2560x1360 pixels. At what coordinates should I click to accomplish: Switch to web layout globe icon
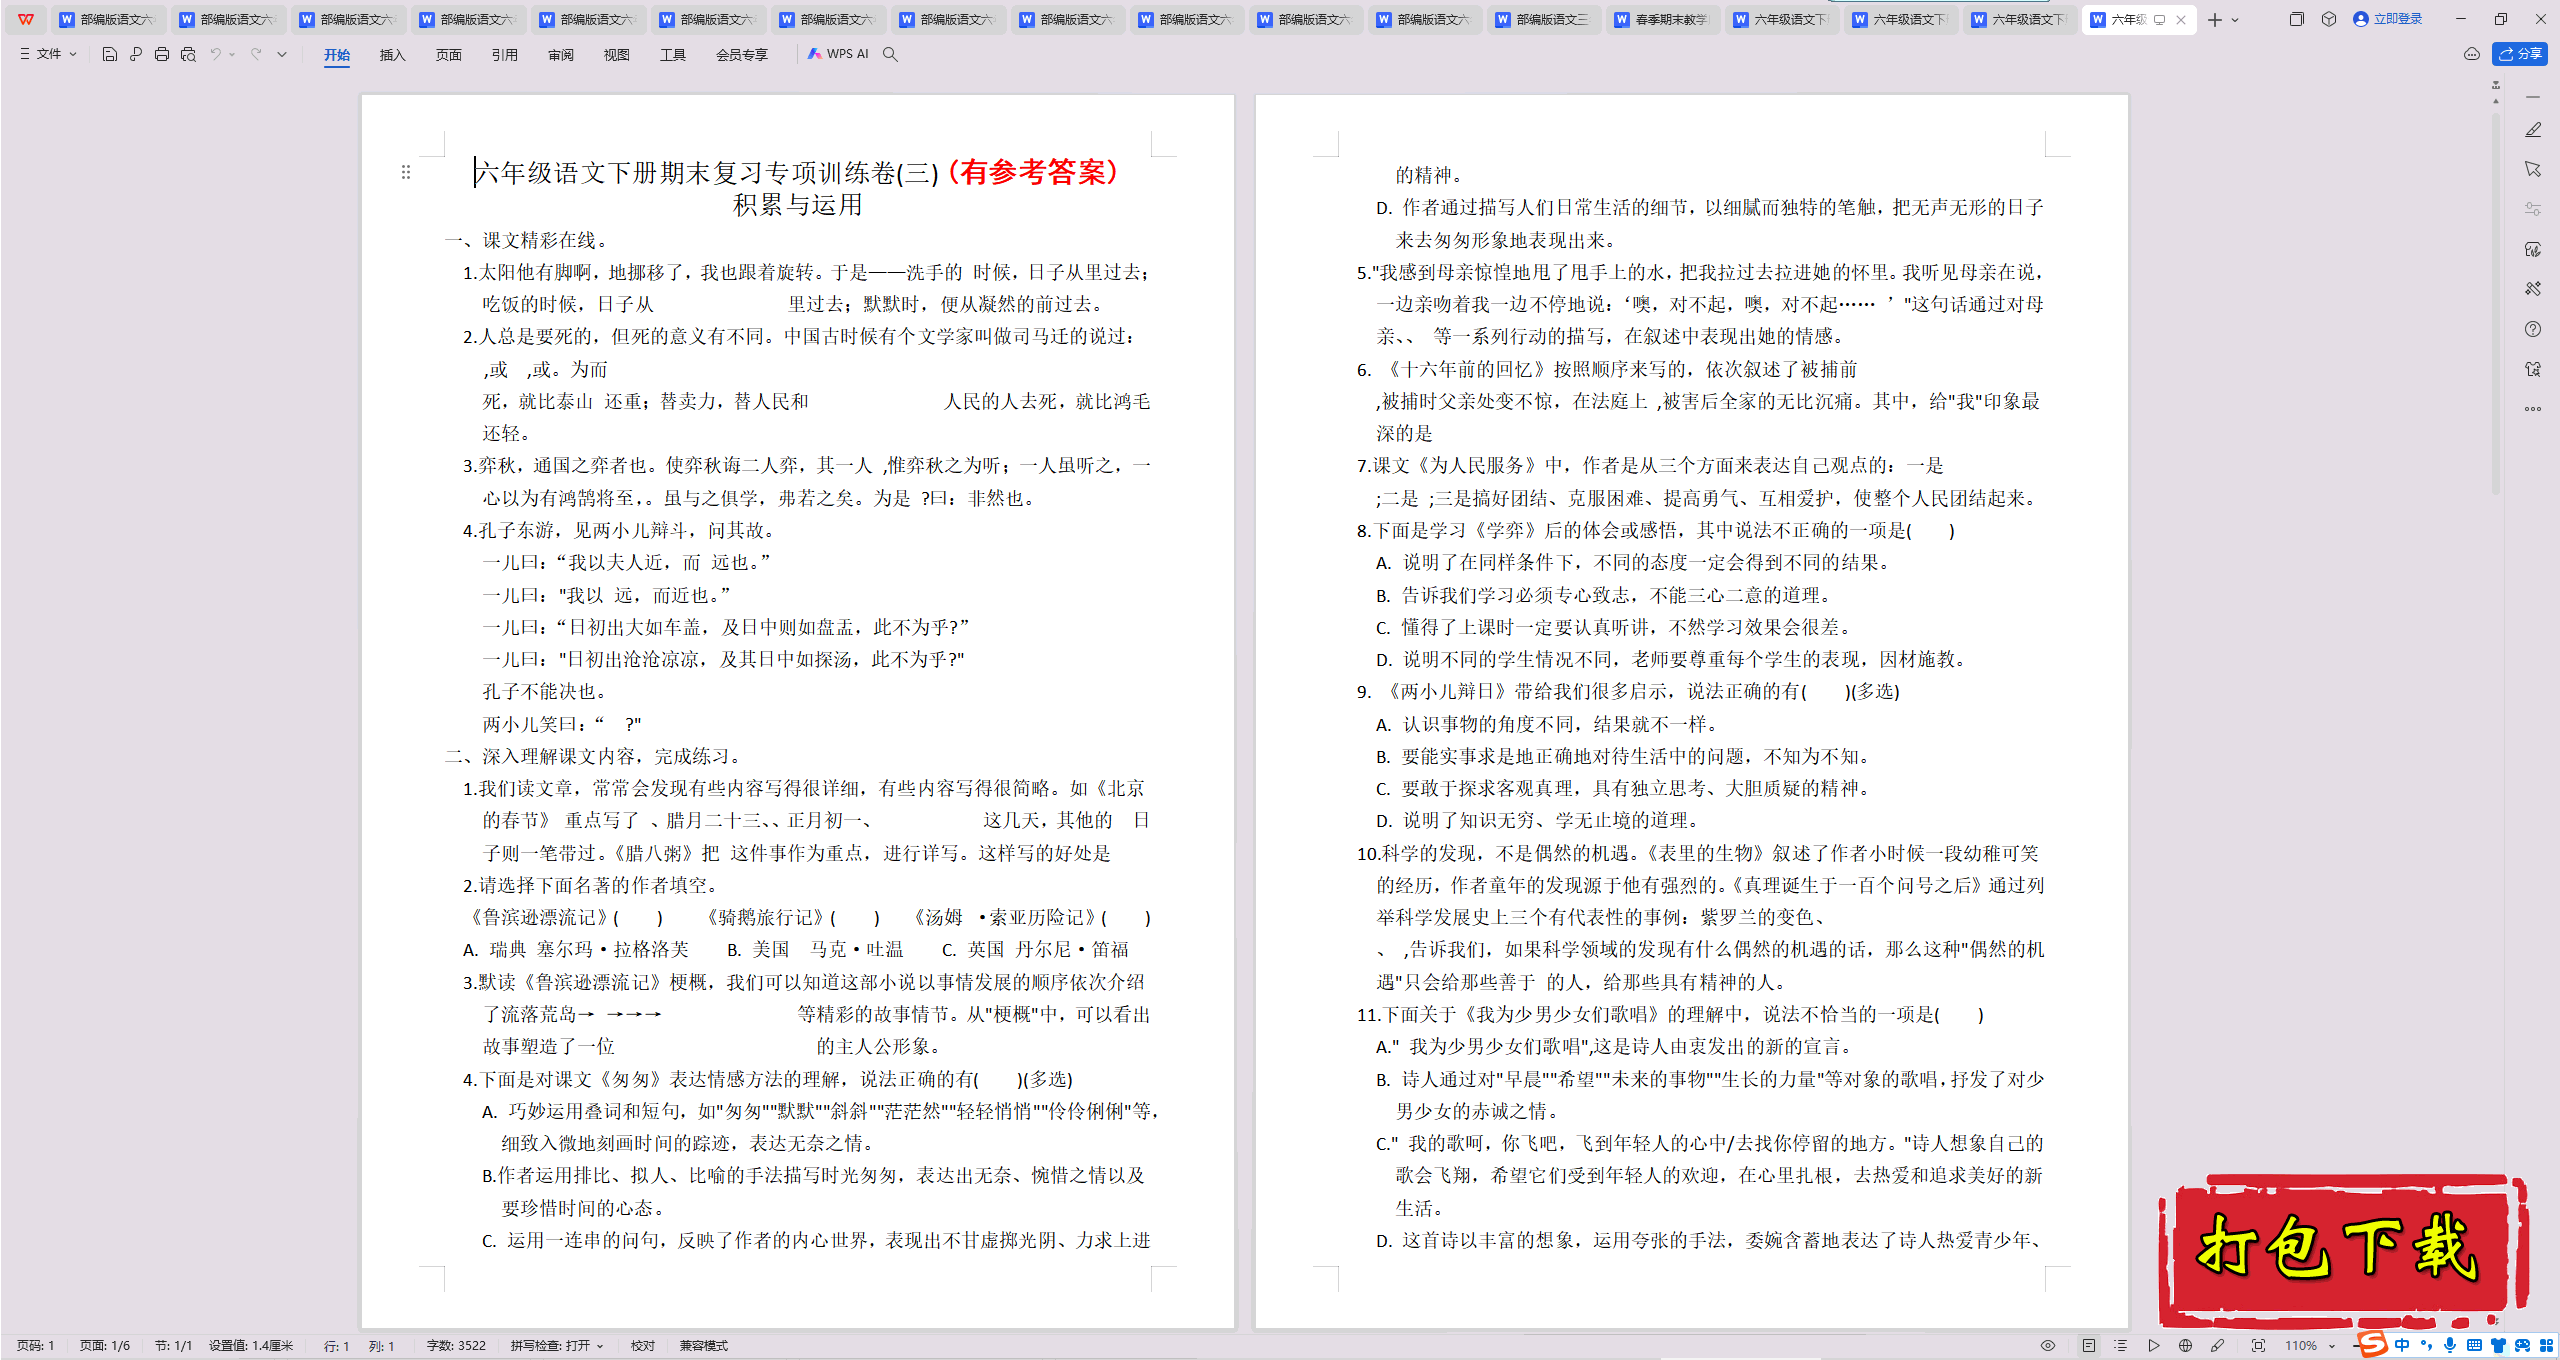[x=2186, y=1346]
